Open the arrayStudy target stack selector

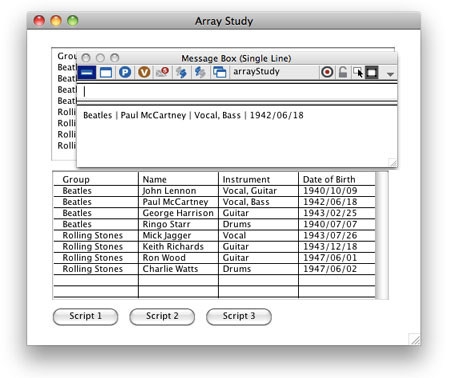click(275, 72)
